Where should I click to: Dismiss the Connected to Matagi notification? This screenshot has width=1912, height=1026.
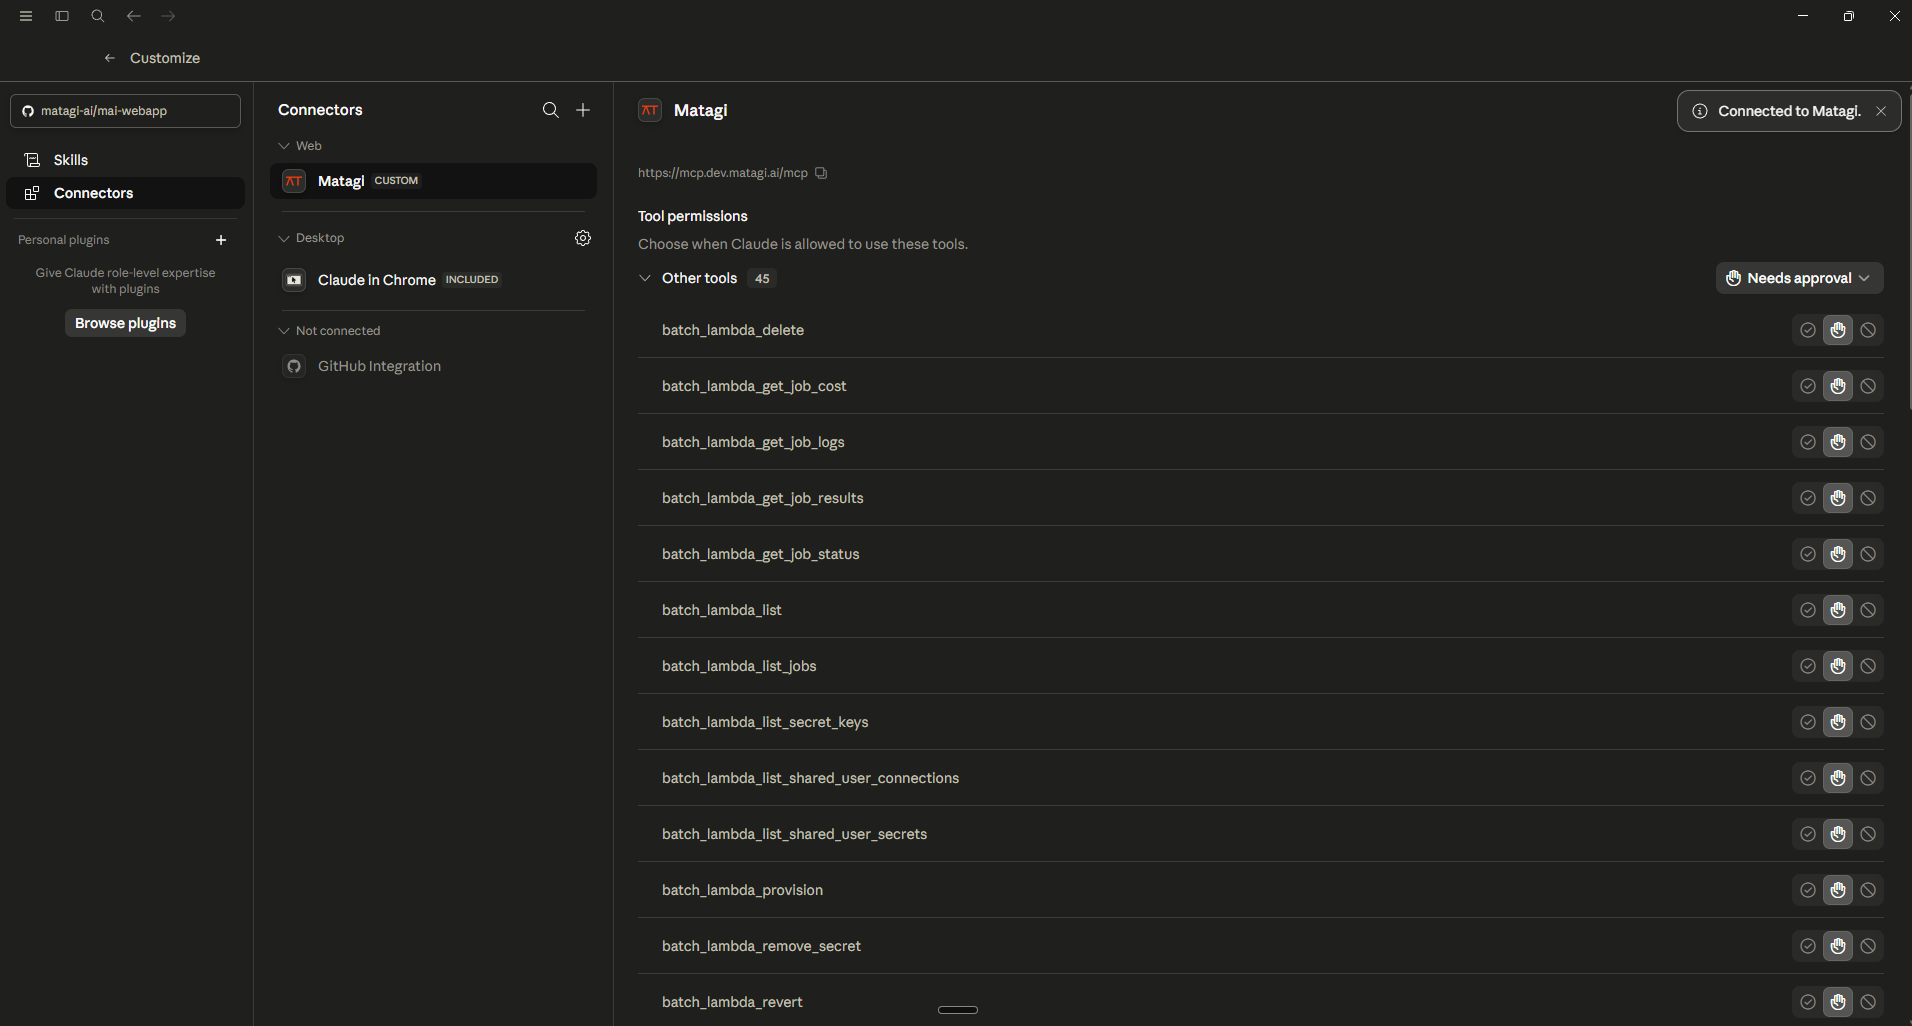pyautogui.click(x=1881, y=111)
